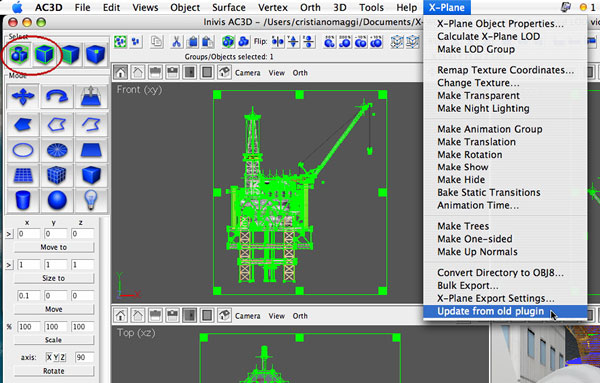Select Vertex selection mode icon

(x=95, y=55)
